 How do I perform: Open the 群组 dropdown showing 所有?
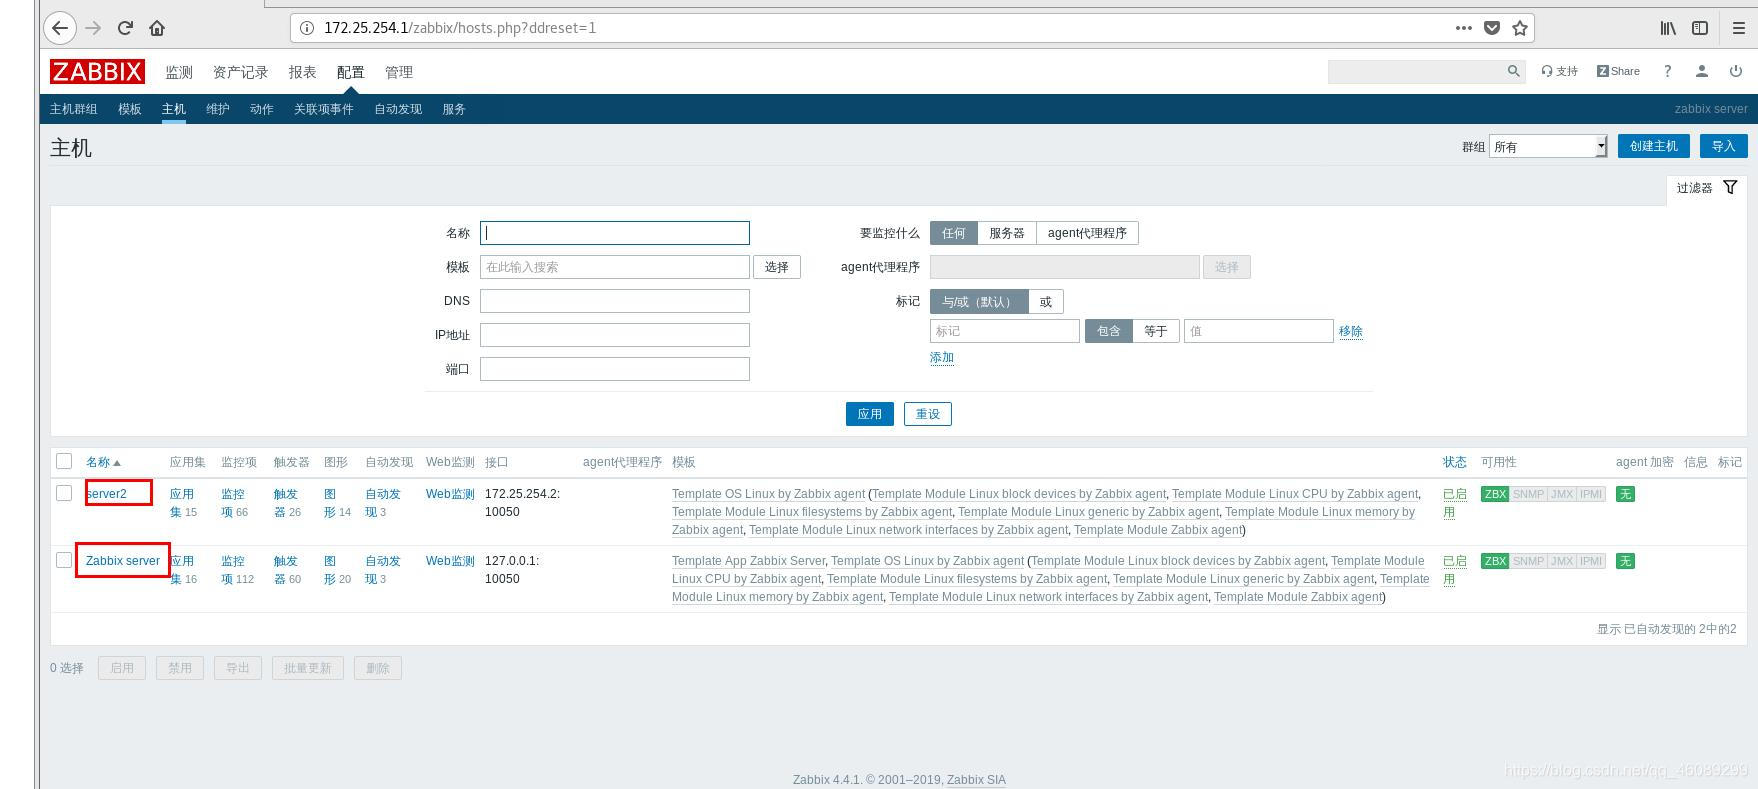pos(1548,146)
